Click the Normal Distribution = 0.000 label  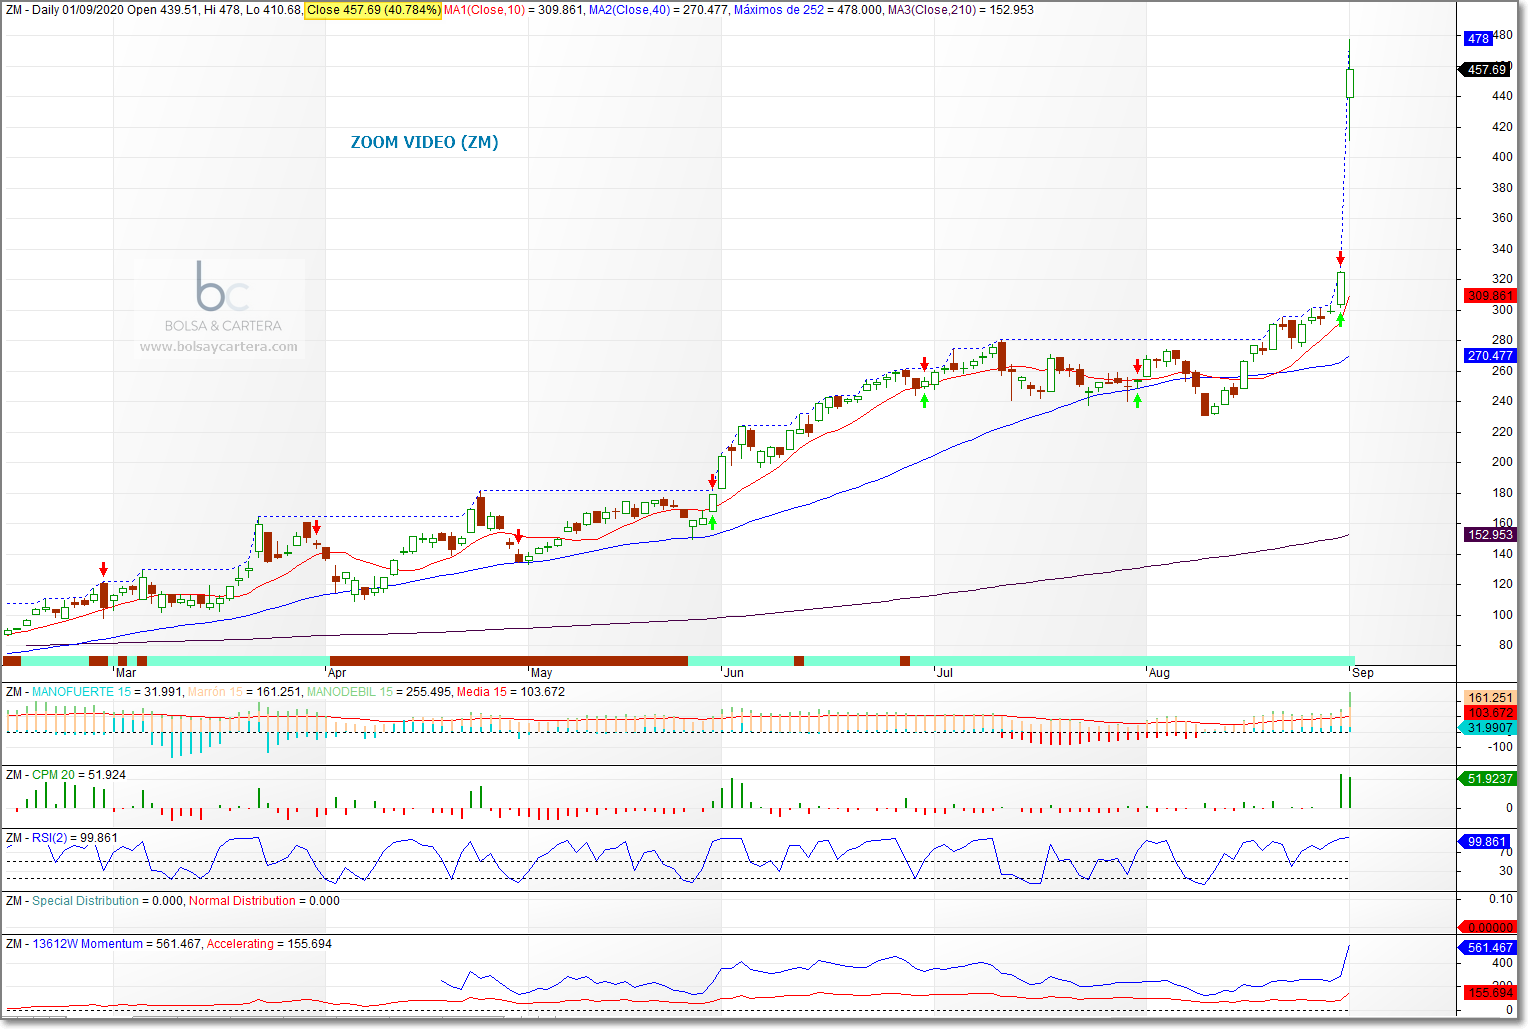point(264,901)
